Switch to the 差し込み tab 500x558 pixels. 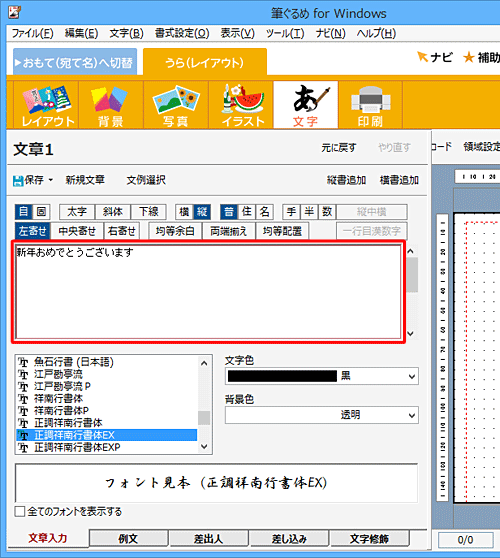pos(289,538)
